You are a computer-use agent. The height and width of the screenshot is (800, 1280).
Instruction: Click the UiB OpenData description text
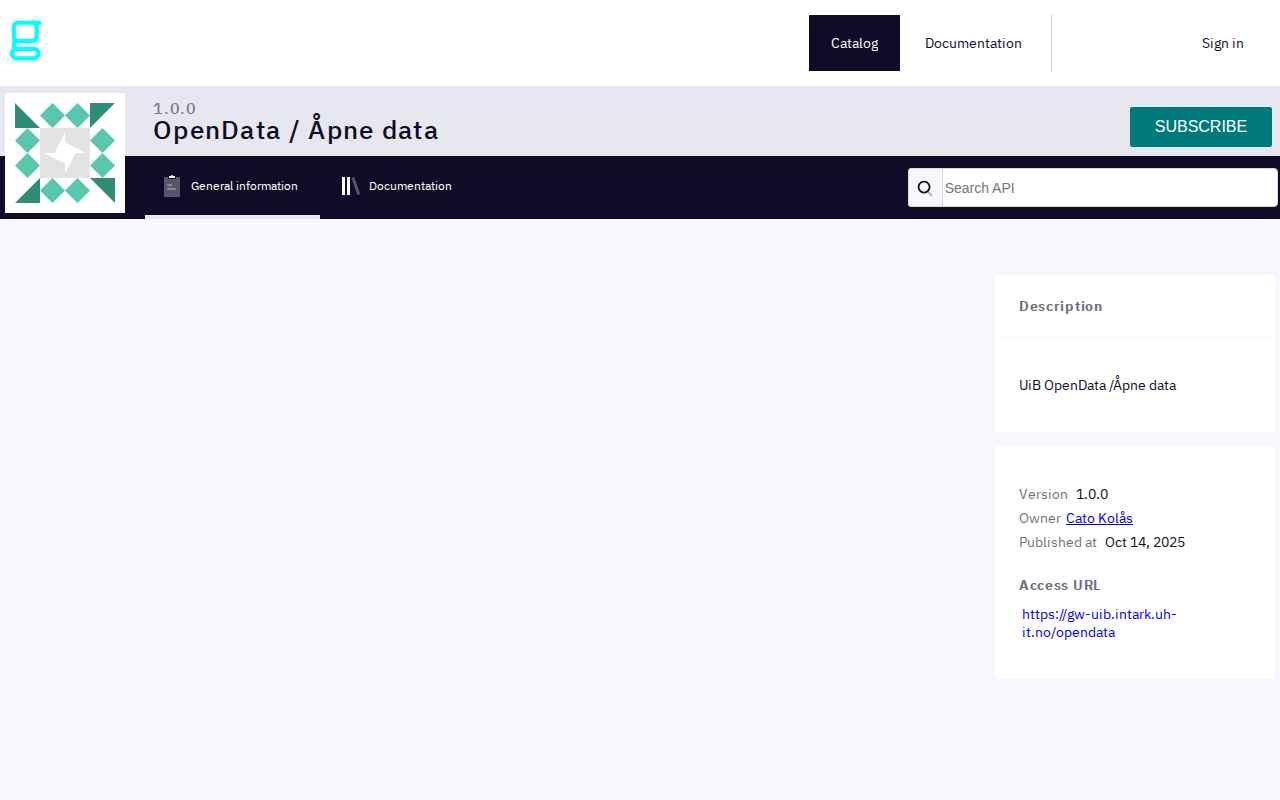tap(1097, 385)
